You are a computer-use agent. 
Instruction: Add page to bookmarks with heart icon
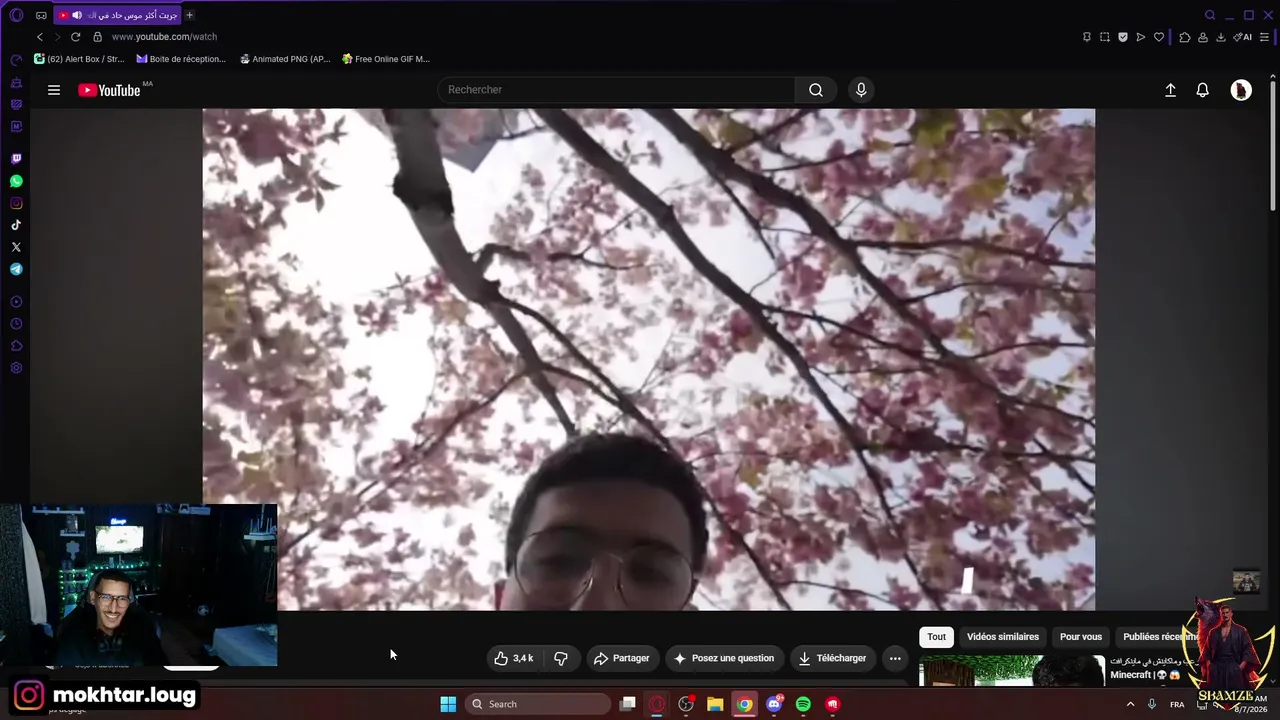coord(1159,37)
